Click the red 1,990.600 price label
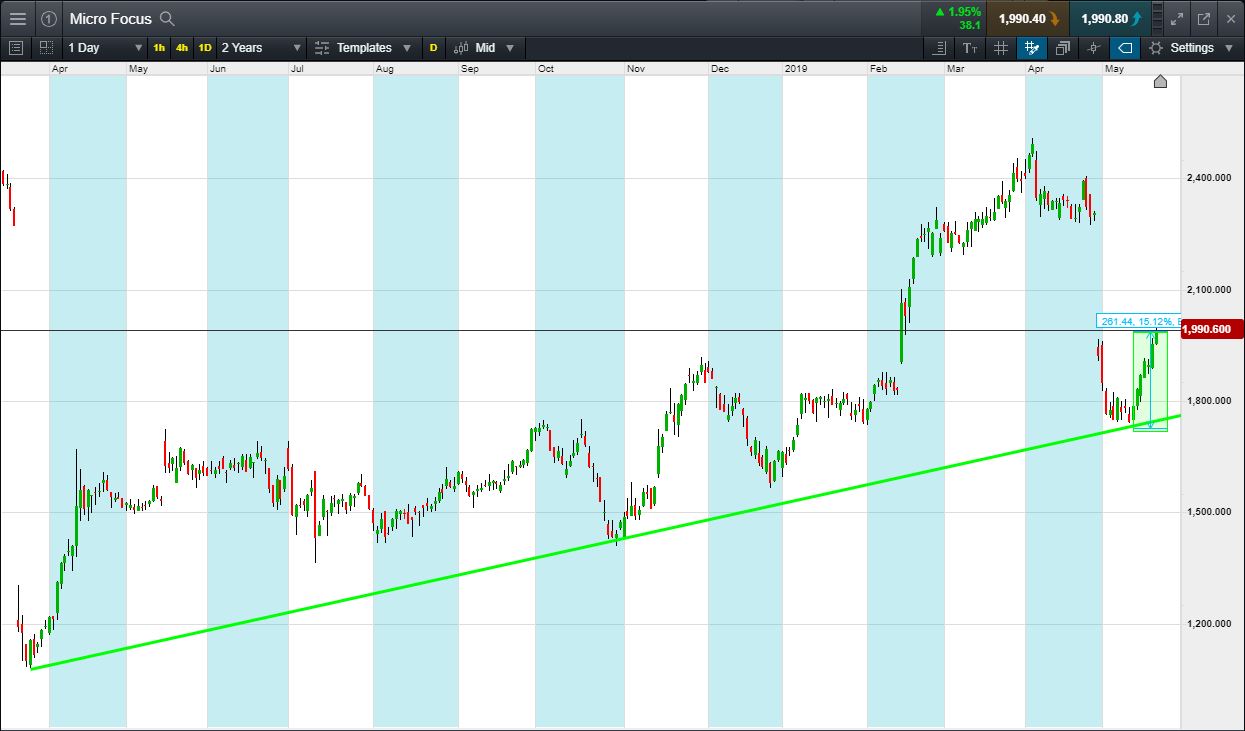 (x=1210, y=330)
